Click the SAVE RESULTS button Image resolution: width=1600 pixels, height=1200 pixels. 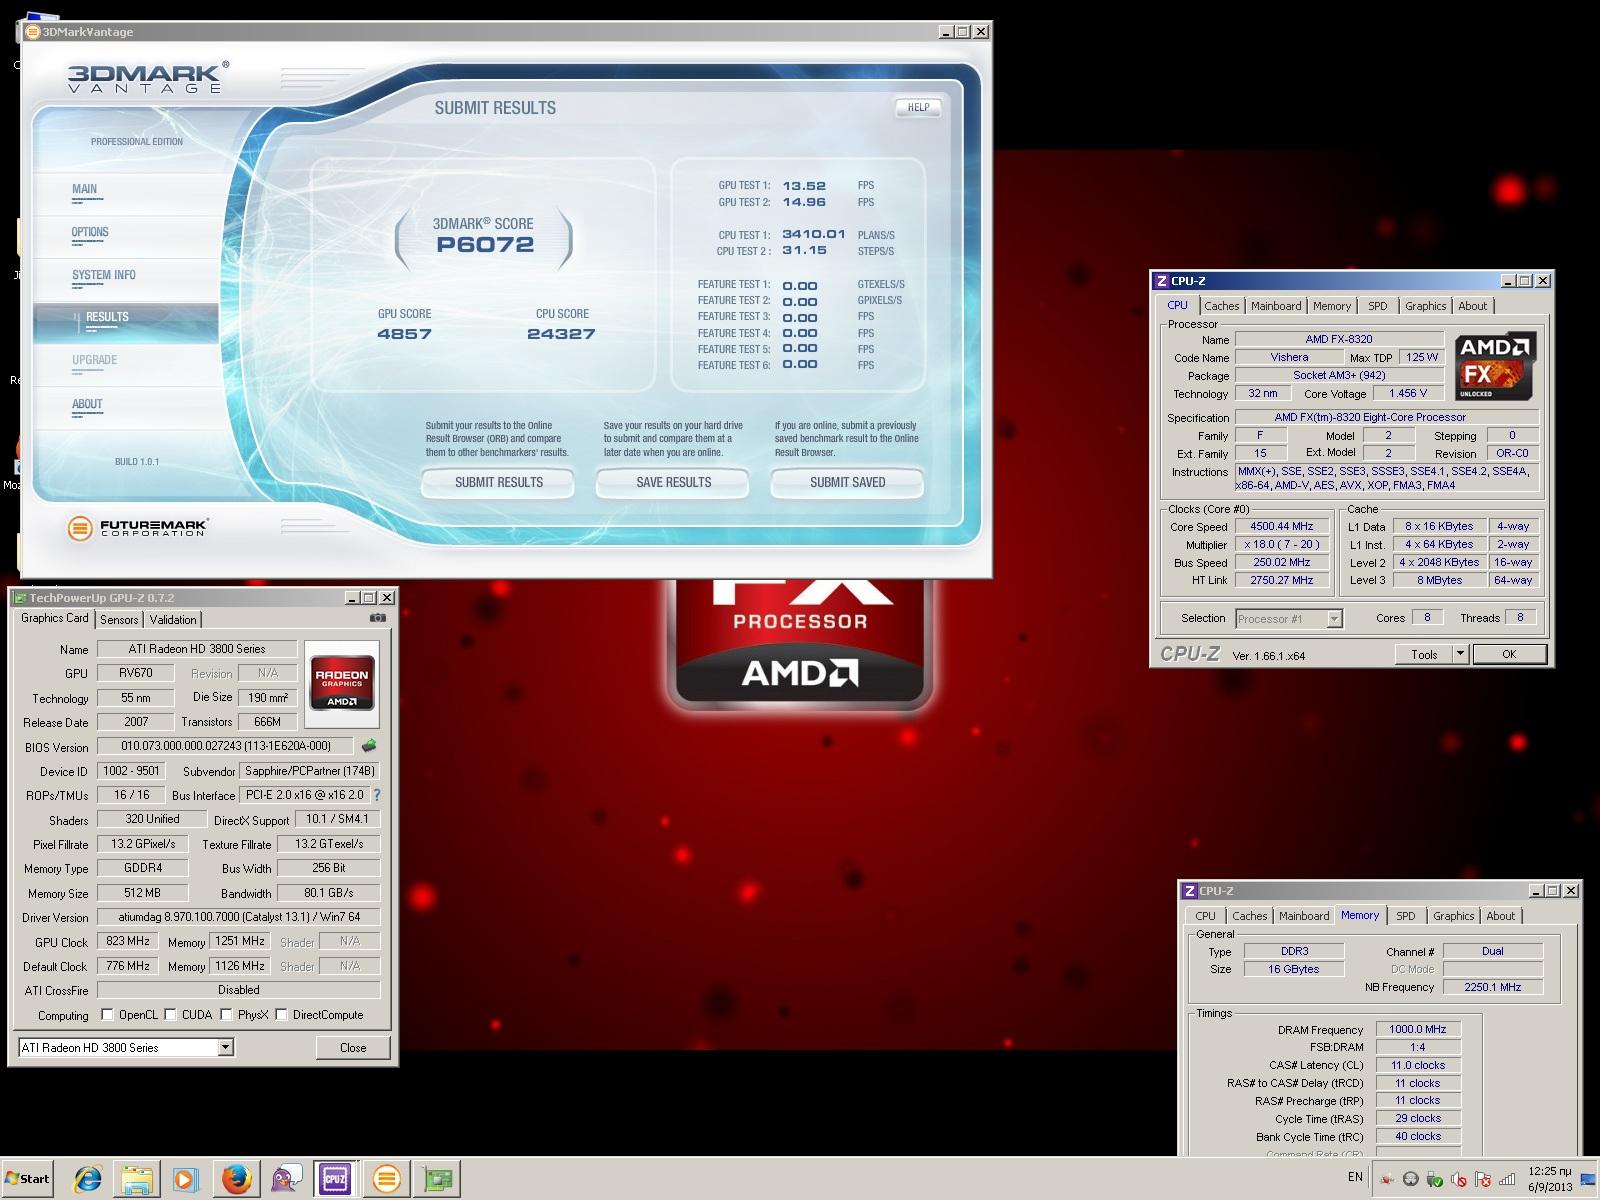click(673, 482)
